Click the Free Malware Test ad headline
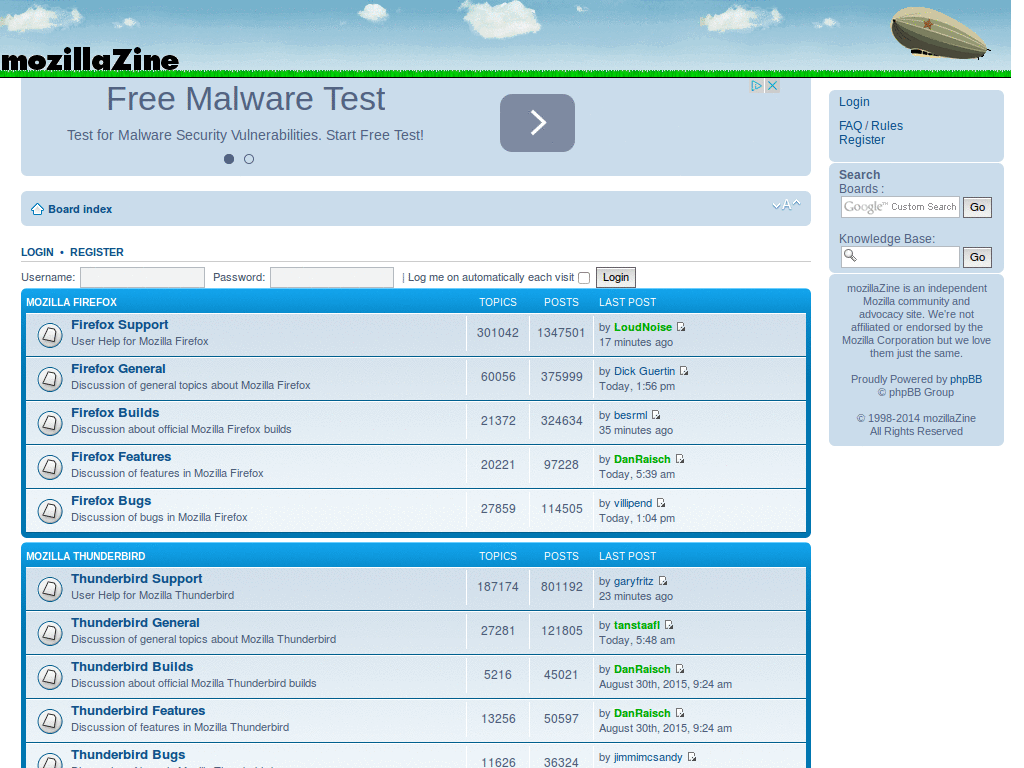 [x=246, y=99]
